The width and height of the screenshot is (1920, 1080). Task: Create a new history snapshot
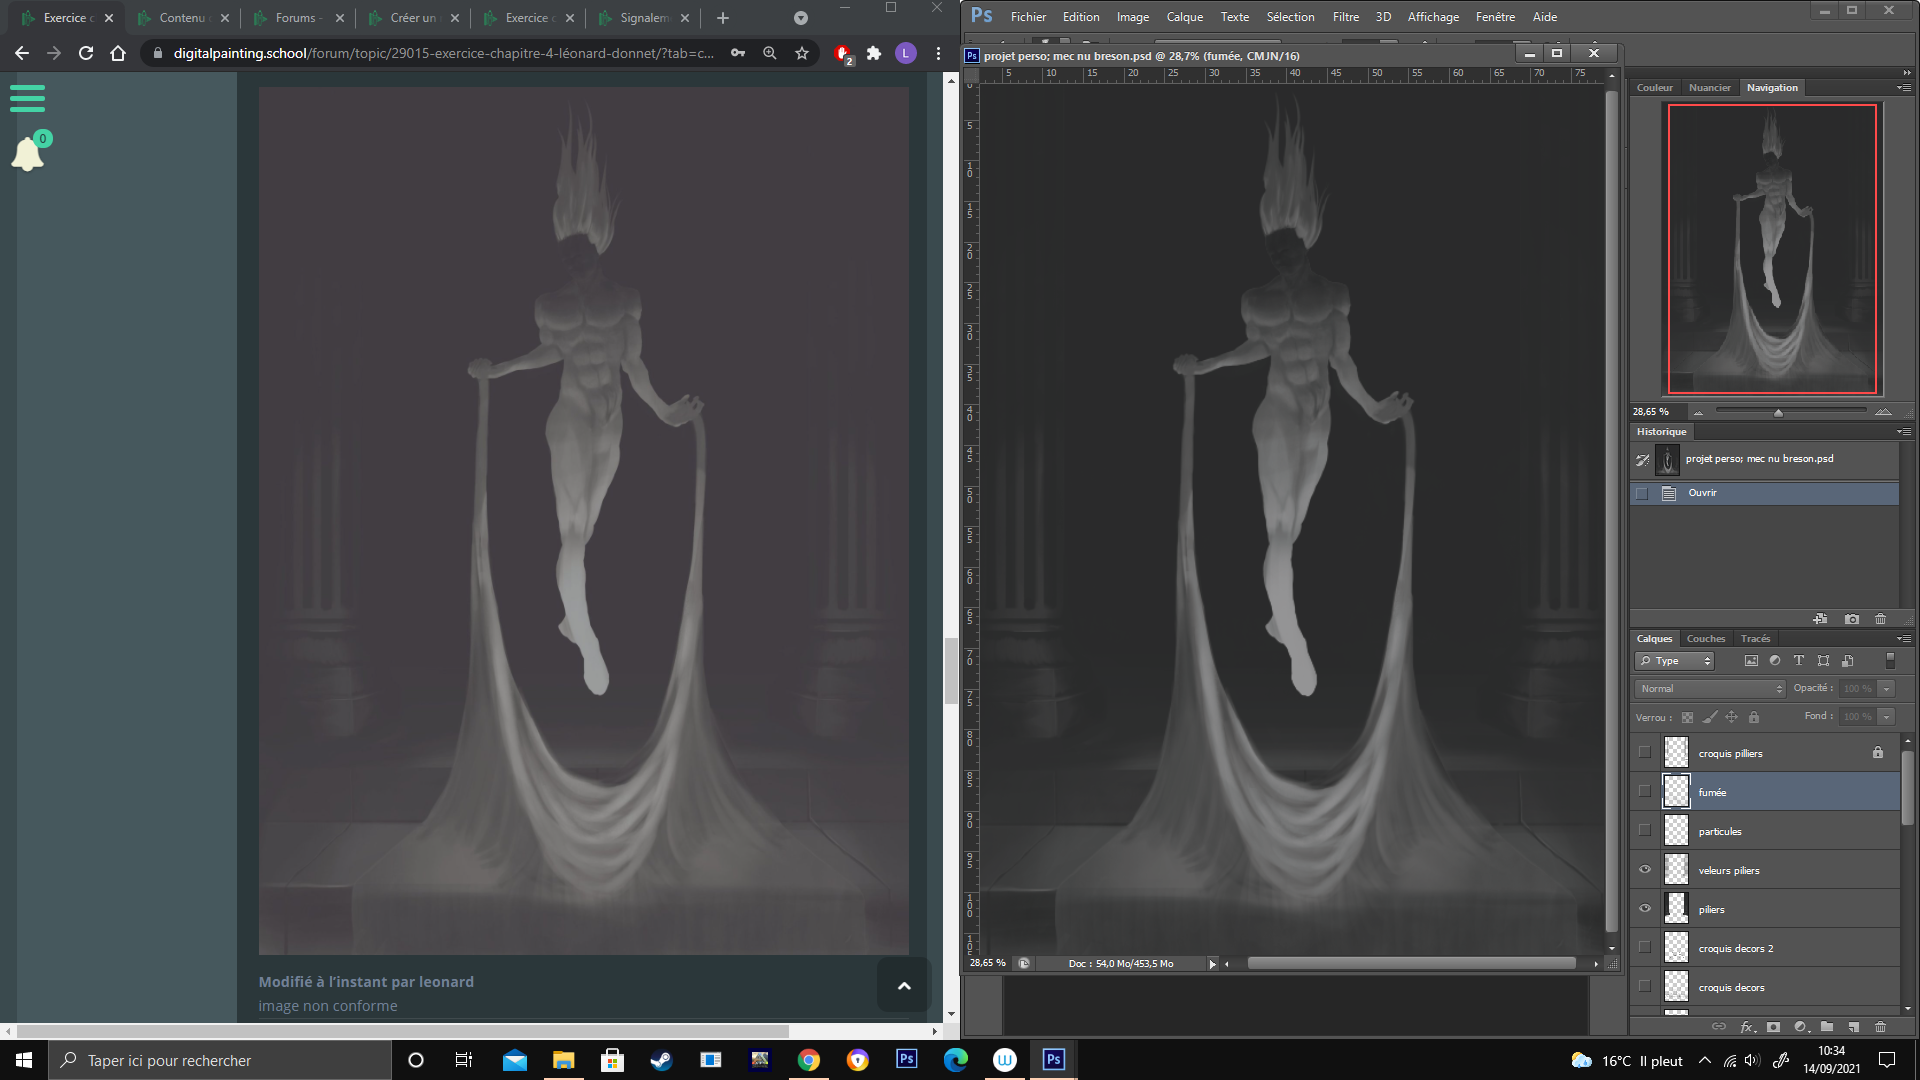[x=1852, y=619]
